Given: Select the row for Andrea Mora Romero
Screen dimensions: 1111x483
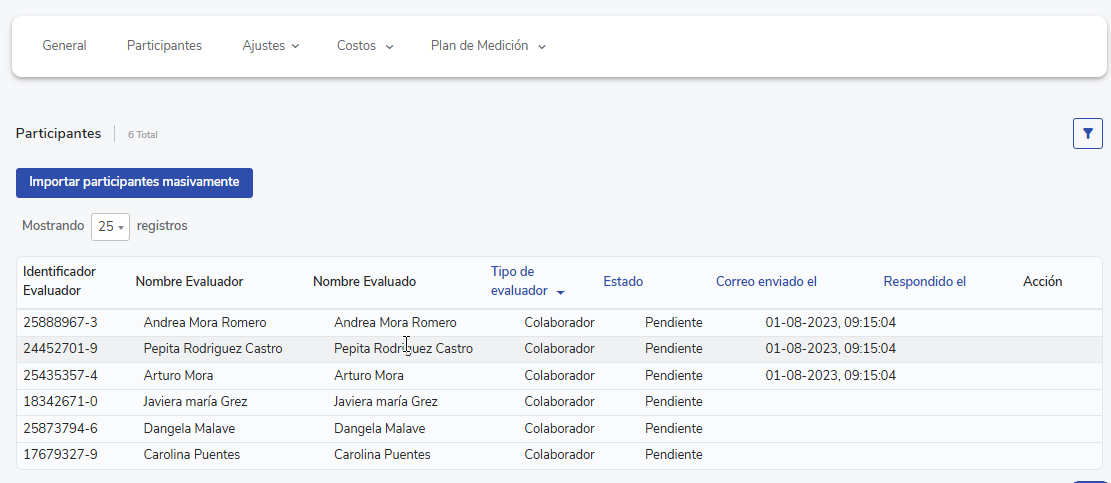Looking at the screenshot, I should [205, 323].
